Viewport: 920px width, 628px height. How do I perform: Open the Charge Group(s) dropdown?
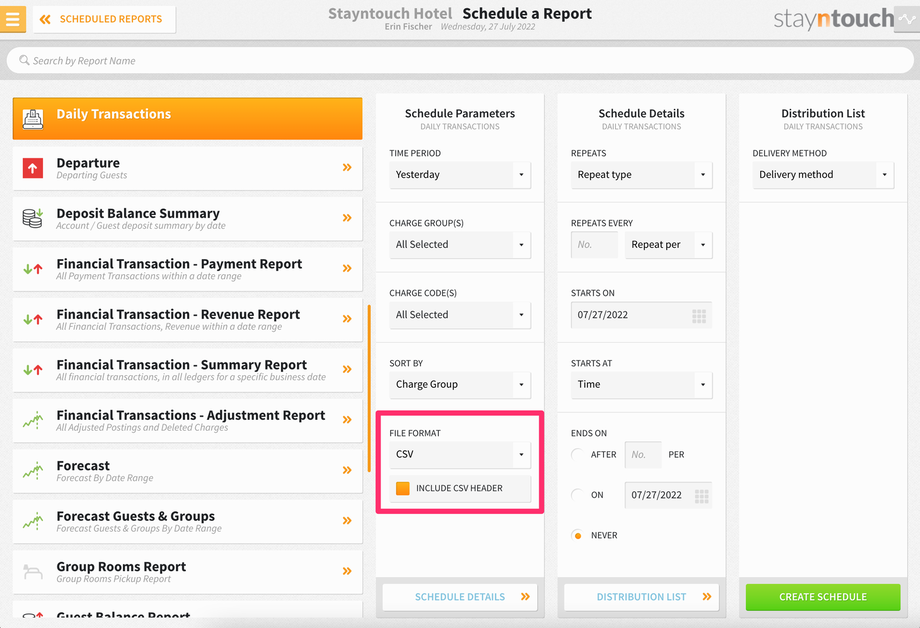pos(460,245)
